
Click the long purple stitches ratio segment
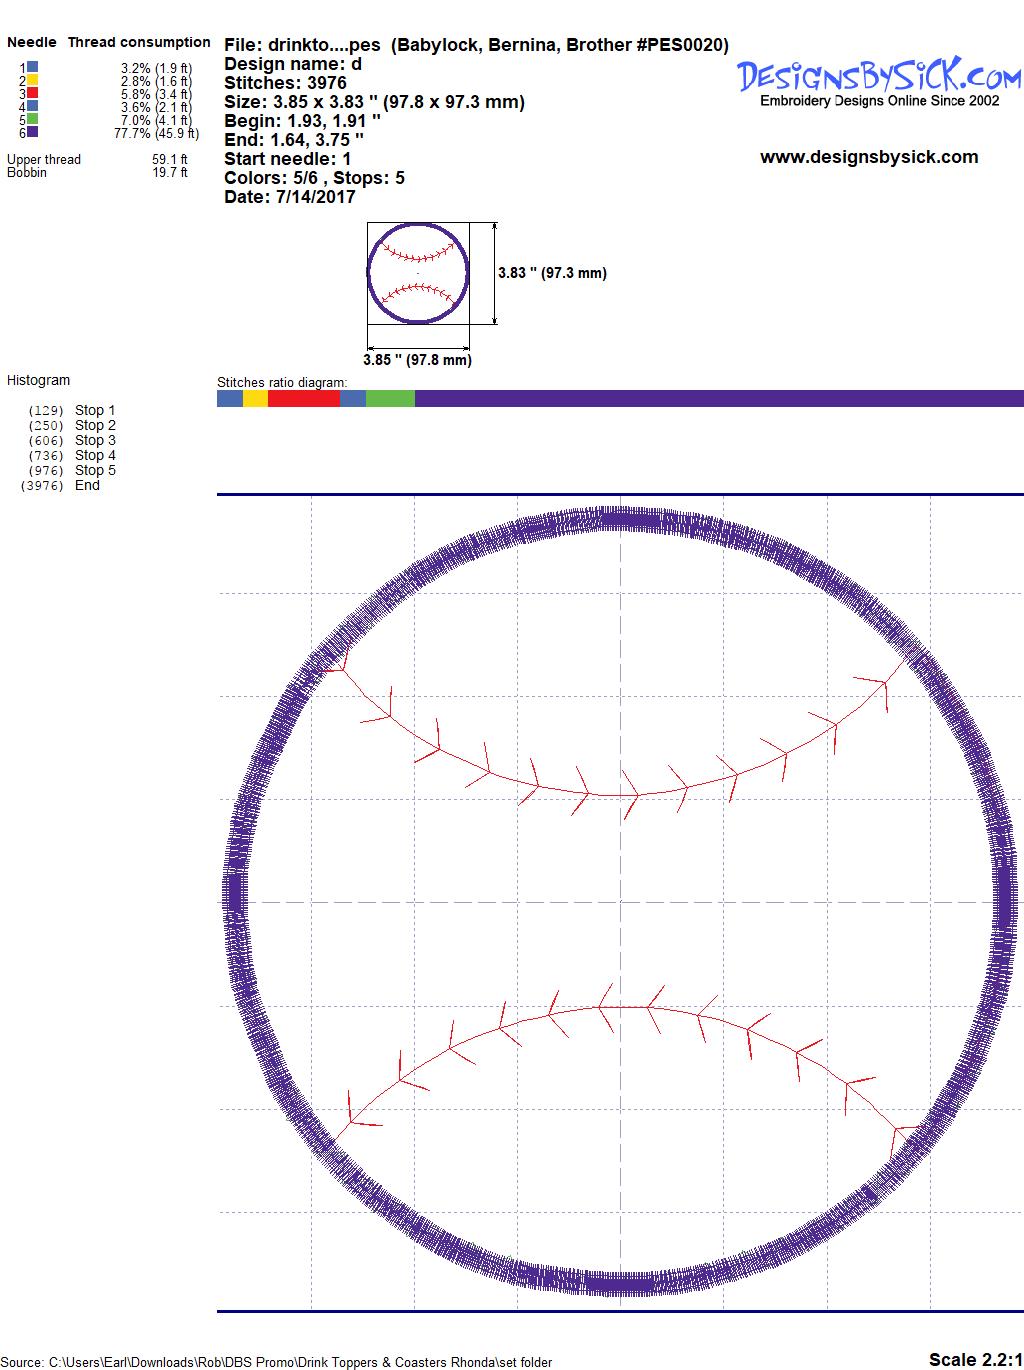718,399
